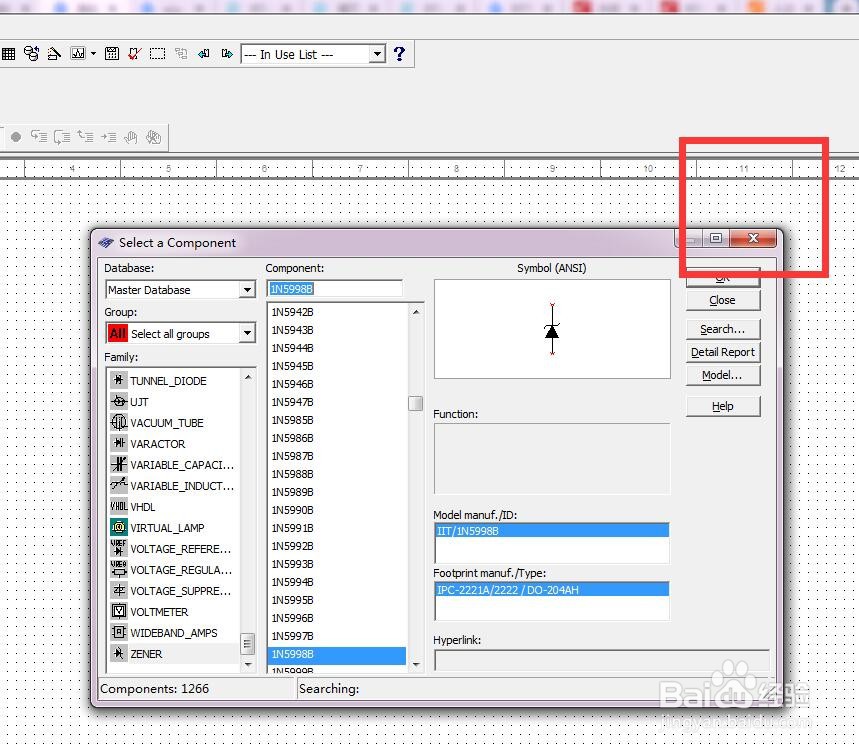
Task: Open the Group Select all groups dropdown
Action: [248, 333]
